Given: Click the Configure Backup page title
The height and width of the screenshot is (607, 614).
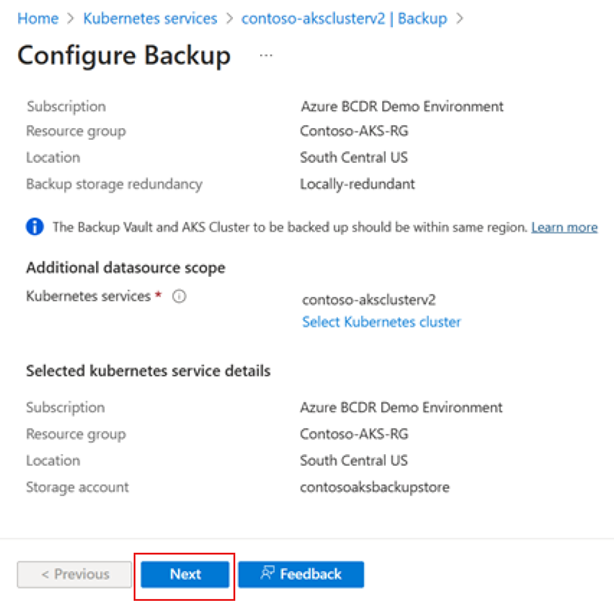Looking at the screenshot, I should pos(124,56).
